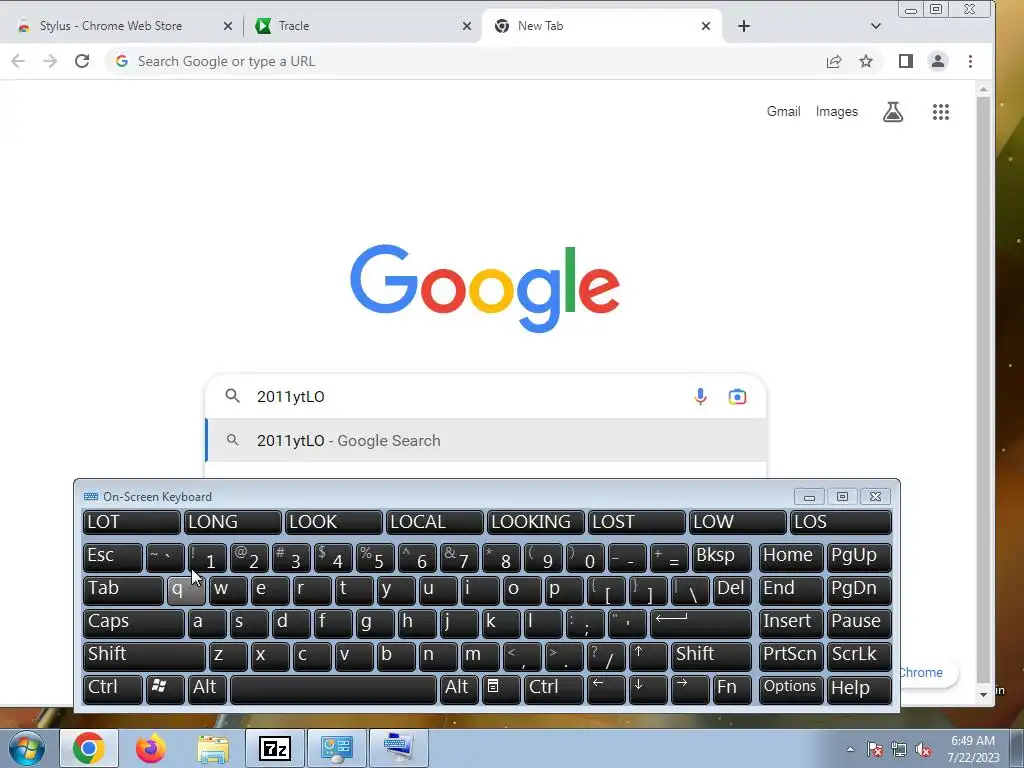The width and height of the screenshot is (1024, 768).
Task: Pick the LOOK word prediction
Action: (333, 522)
